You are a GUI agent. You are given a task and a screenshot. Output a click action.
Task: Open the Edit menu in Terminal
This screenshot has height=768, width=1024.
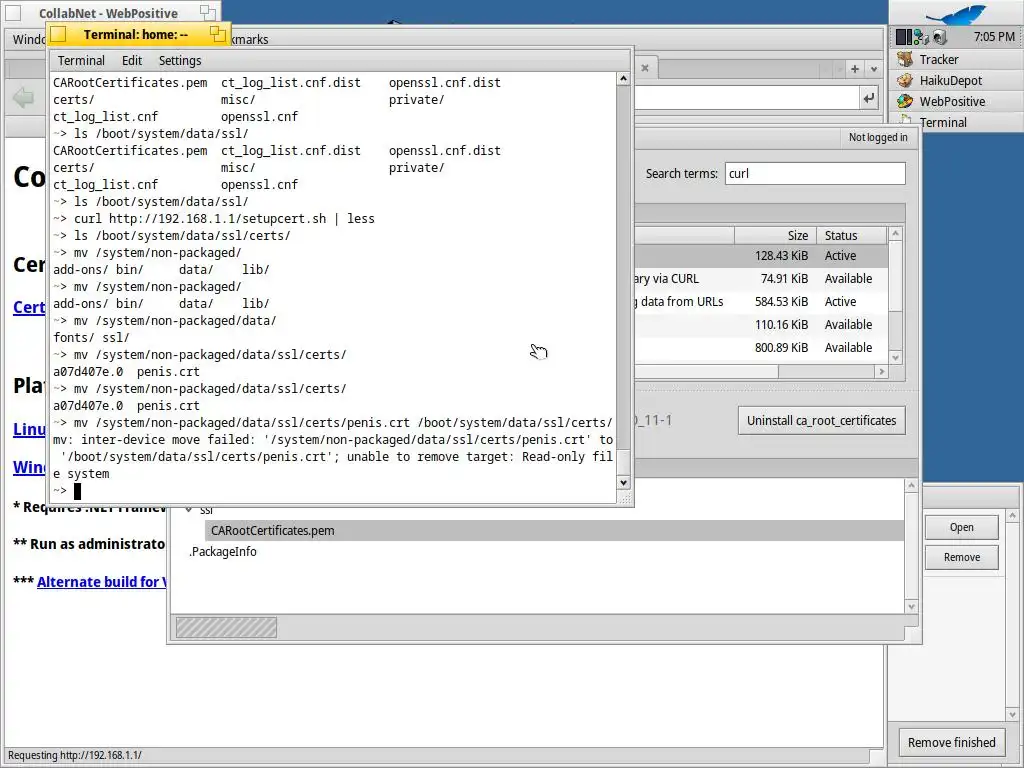point(132,61)
